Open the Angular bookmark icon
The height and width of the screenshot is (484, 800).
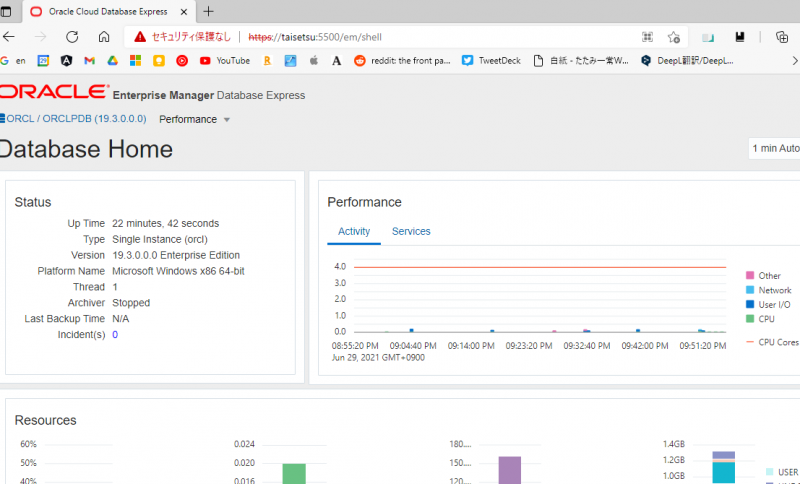click(x=66, y=61)
